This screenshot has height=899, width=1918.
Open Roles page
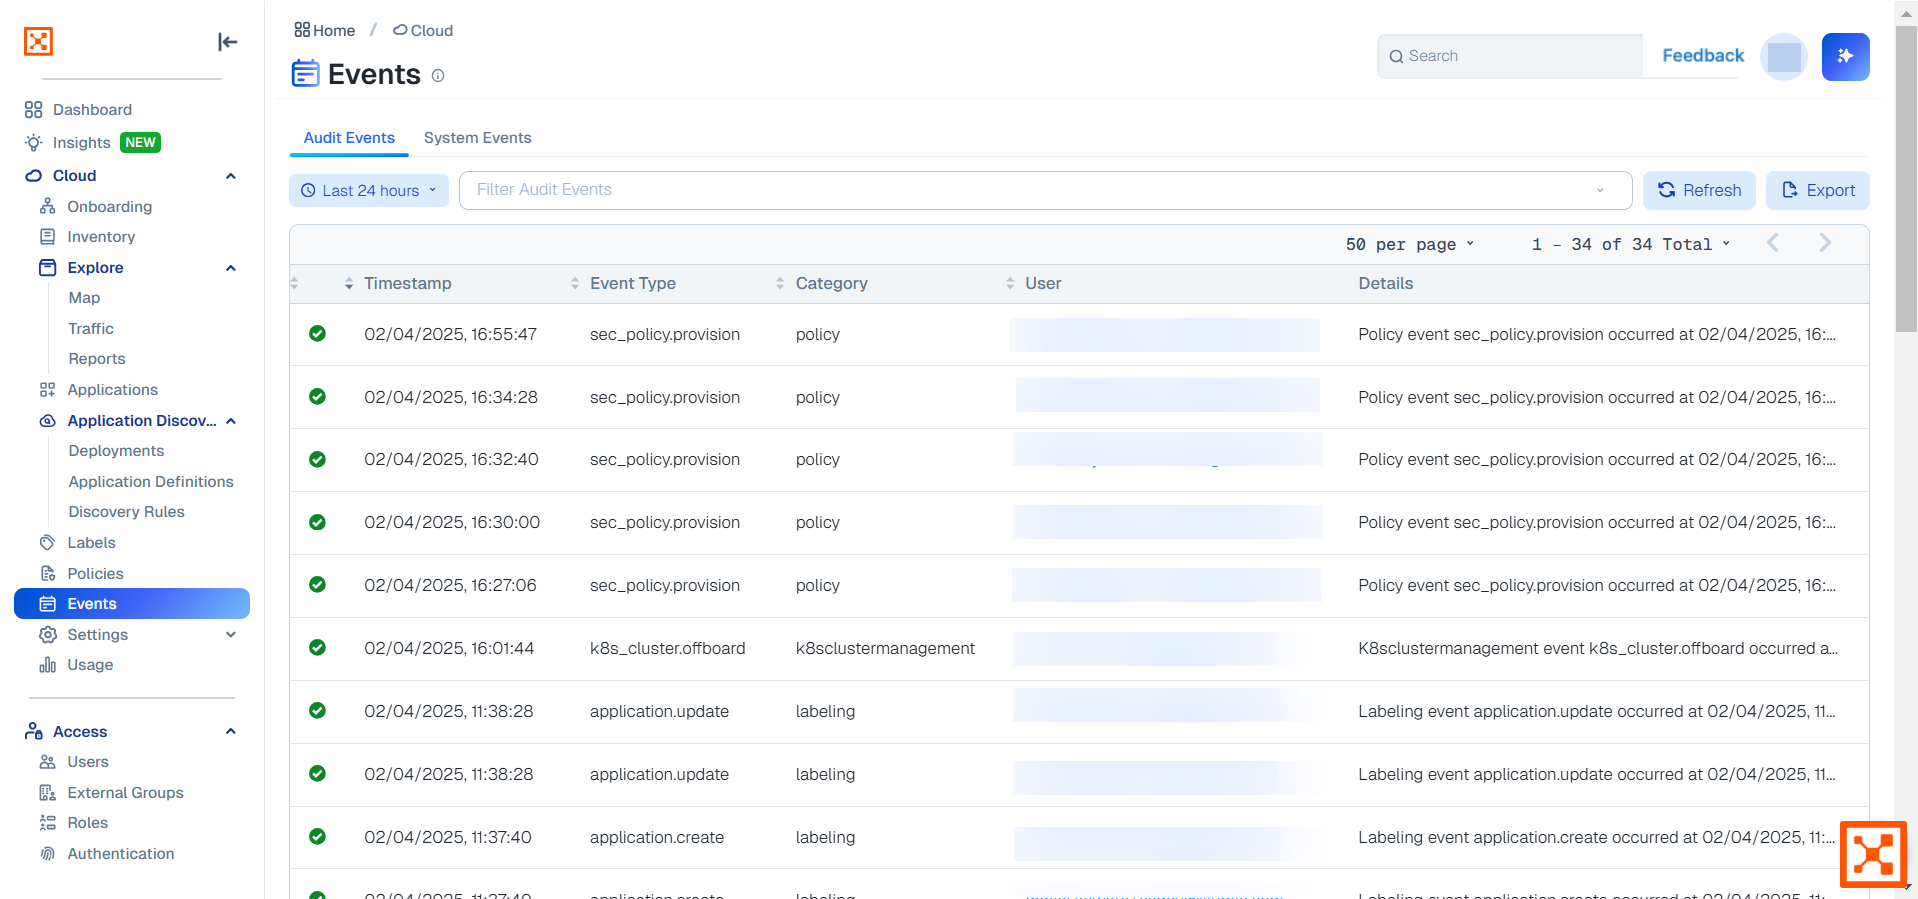click(87, 823)
